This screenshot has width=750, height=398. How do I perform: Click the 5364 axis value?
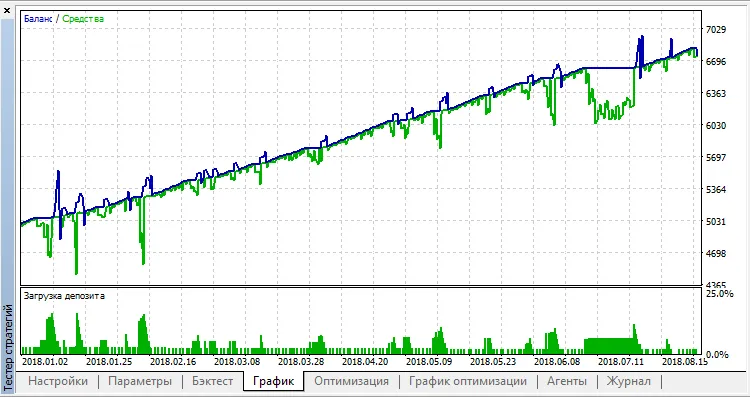coord(717,190)
